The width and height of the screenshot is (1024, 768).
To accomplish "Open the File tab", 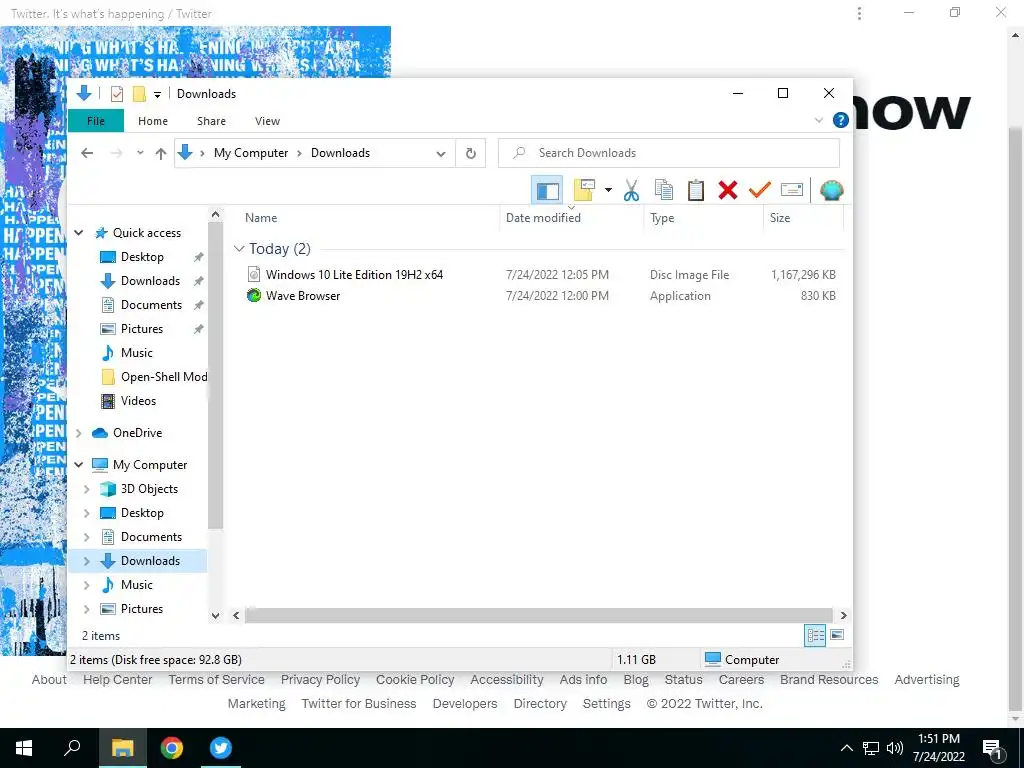I will pos(95,121).
